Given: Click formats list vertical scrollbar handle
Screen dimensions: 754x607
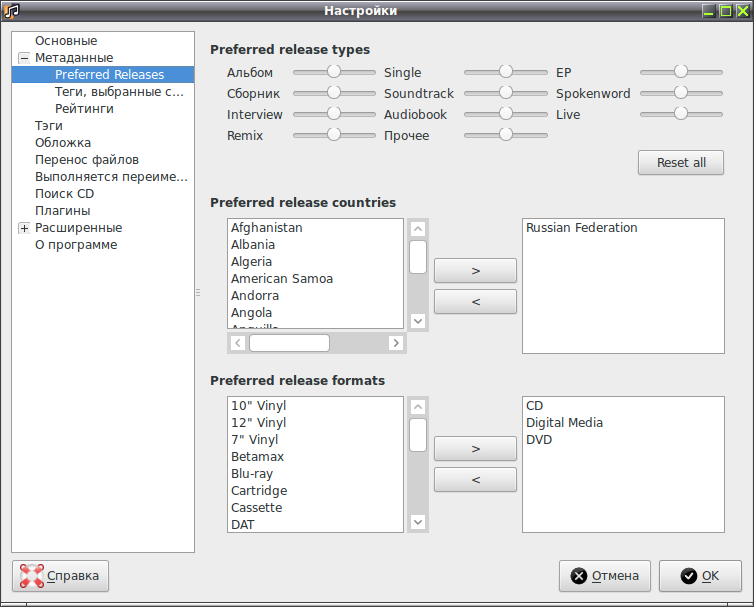Looking at the screenshot, I should click(418, 435).
